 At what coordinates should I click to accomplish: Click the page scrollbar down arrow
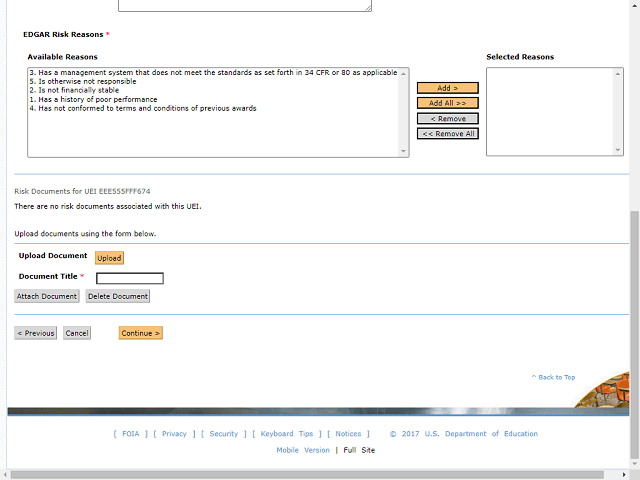(x=635, y=464)
